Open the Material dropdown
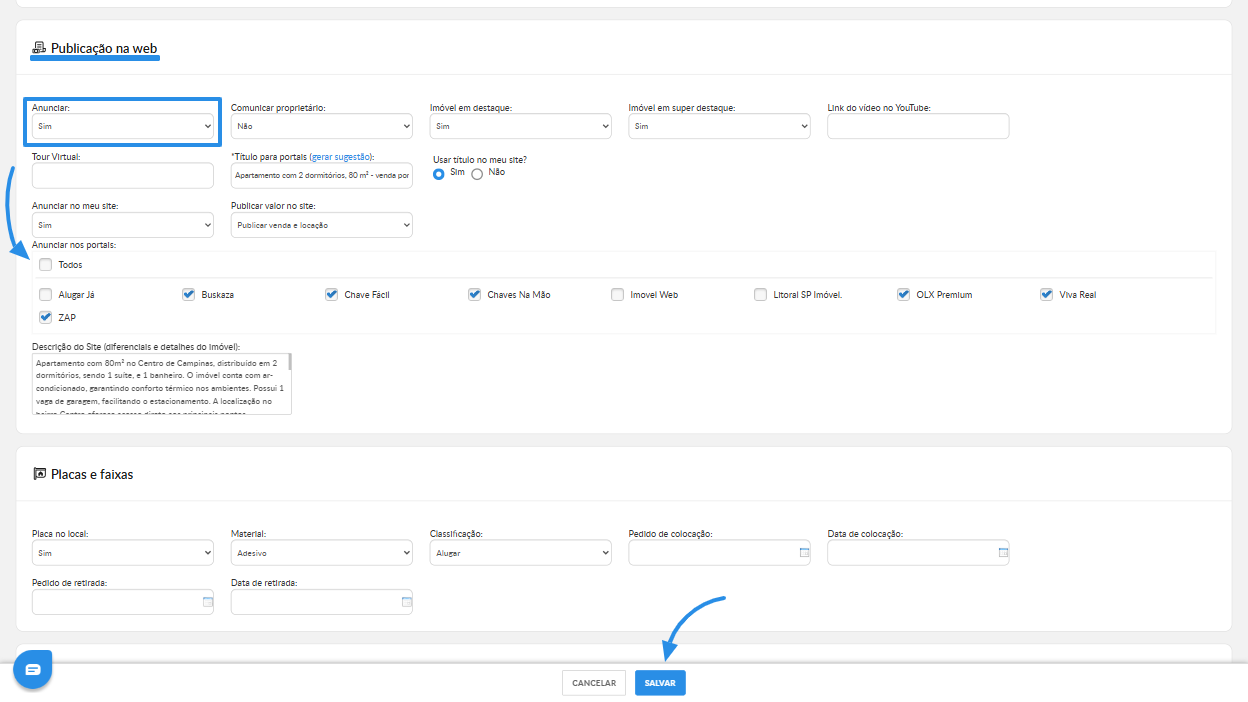Image resolution: width=1248 pixels, height=702 pixels. coord(322,552)
